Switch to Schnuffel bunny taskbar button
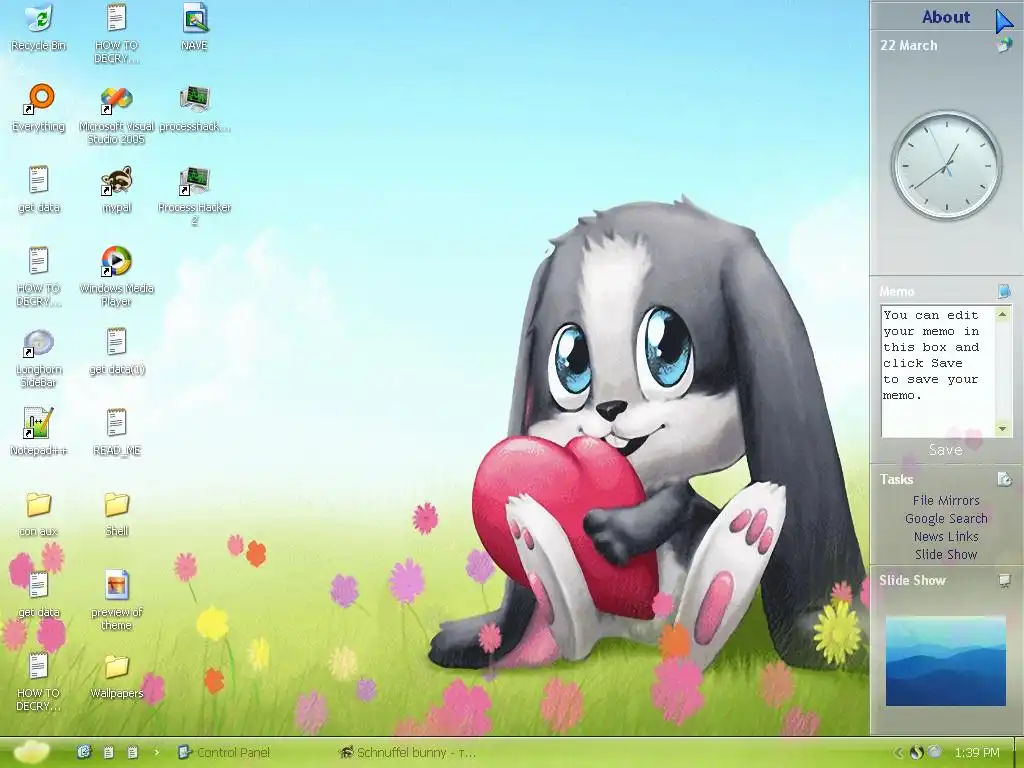This screenshot has width=1024, height=768. coord(408,752)
